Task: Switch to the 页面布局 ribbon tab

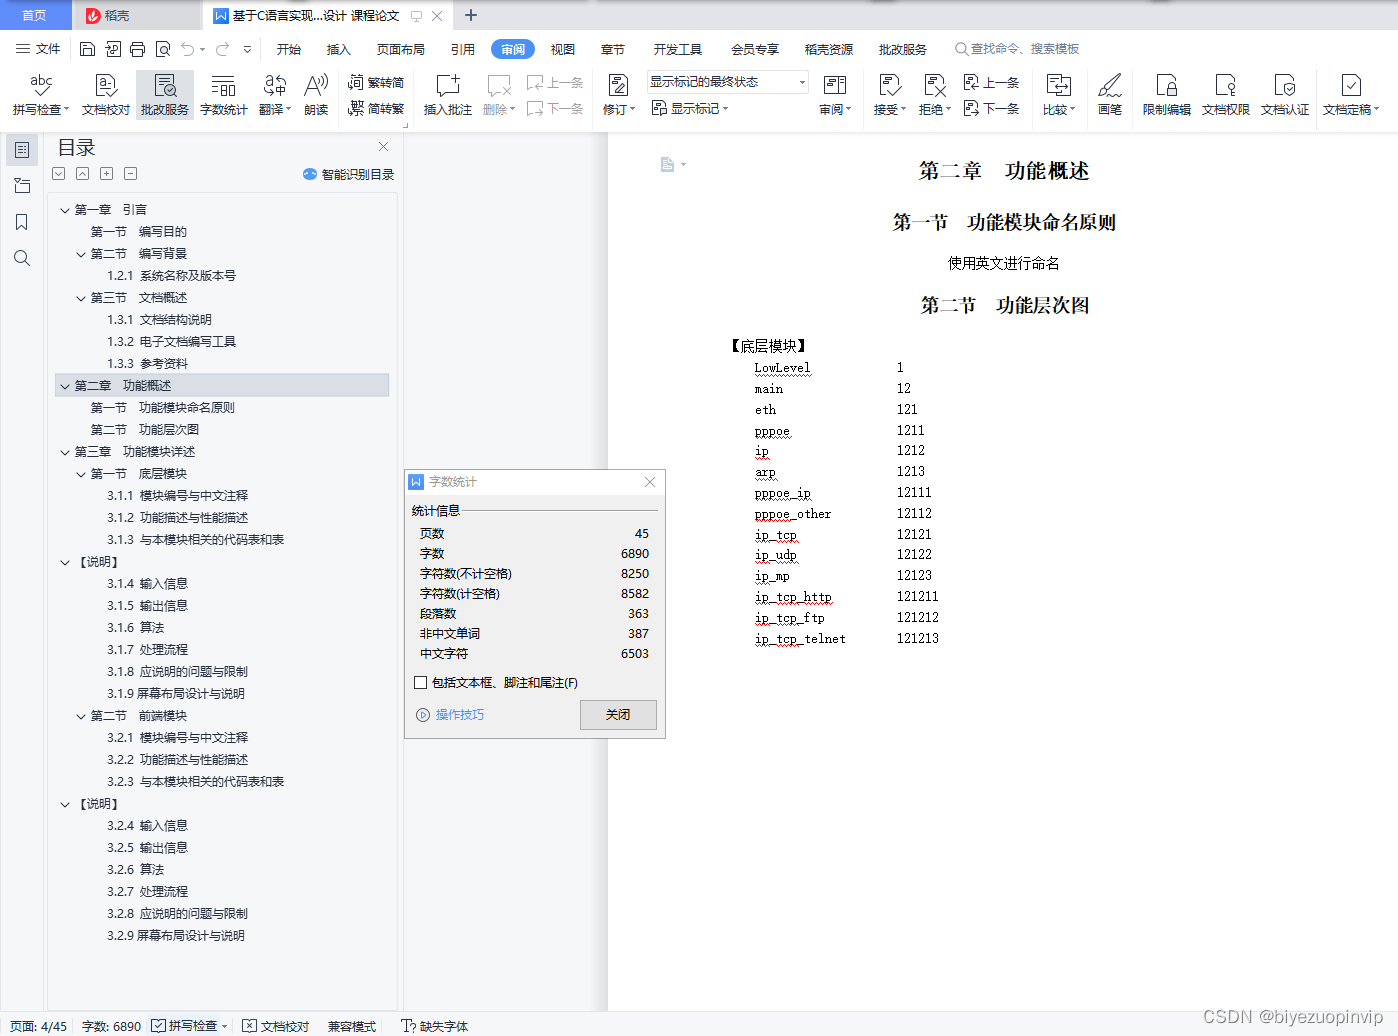Action: tap(401, 49)
